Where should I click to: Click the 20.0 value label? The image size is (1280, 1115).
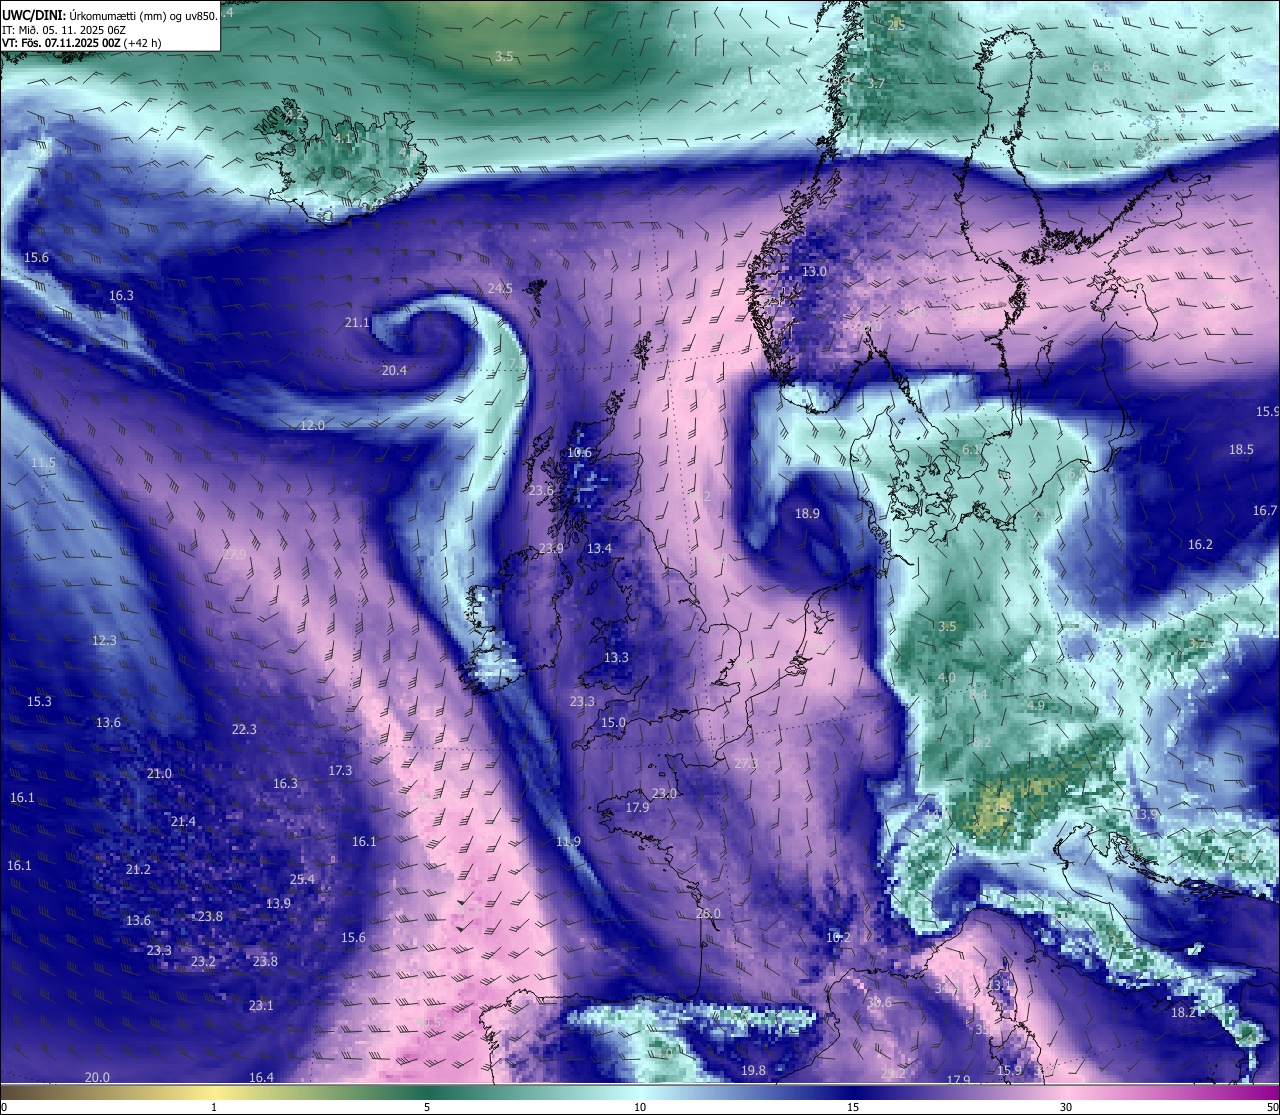pyautogui.click(x=97, y=1077)
